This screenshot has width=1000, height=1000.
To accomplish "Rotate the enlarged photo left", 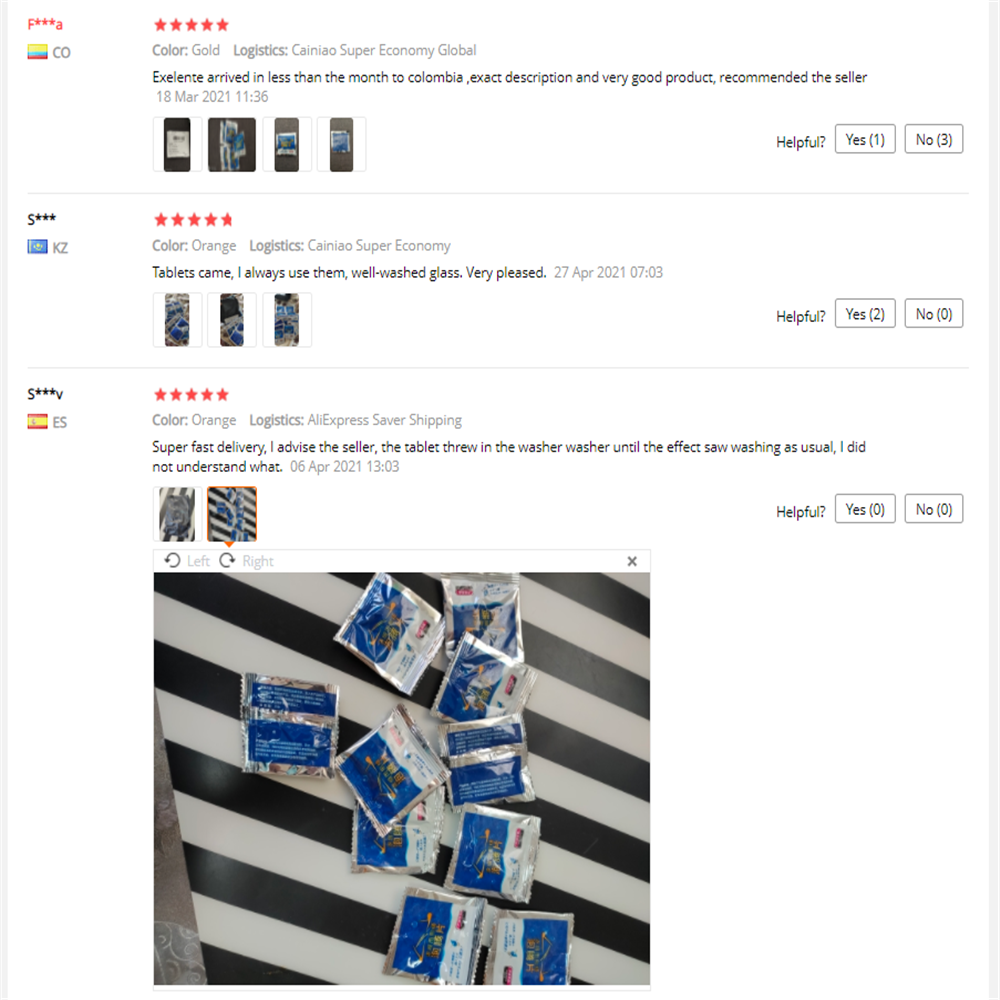I will [187, 561].
